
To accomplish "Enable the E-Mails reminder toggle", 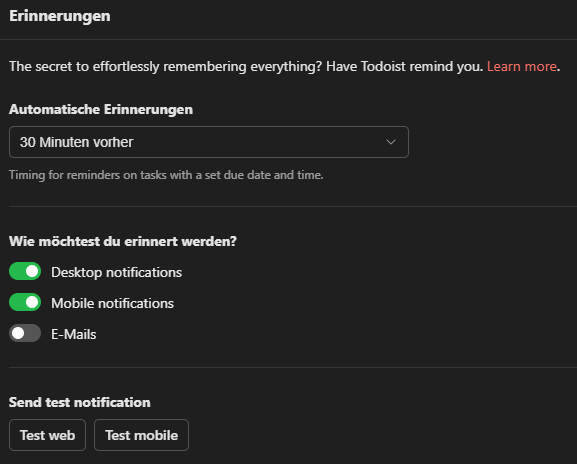I will coord(25,333).
